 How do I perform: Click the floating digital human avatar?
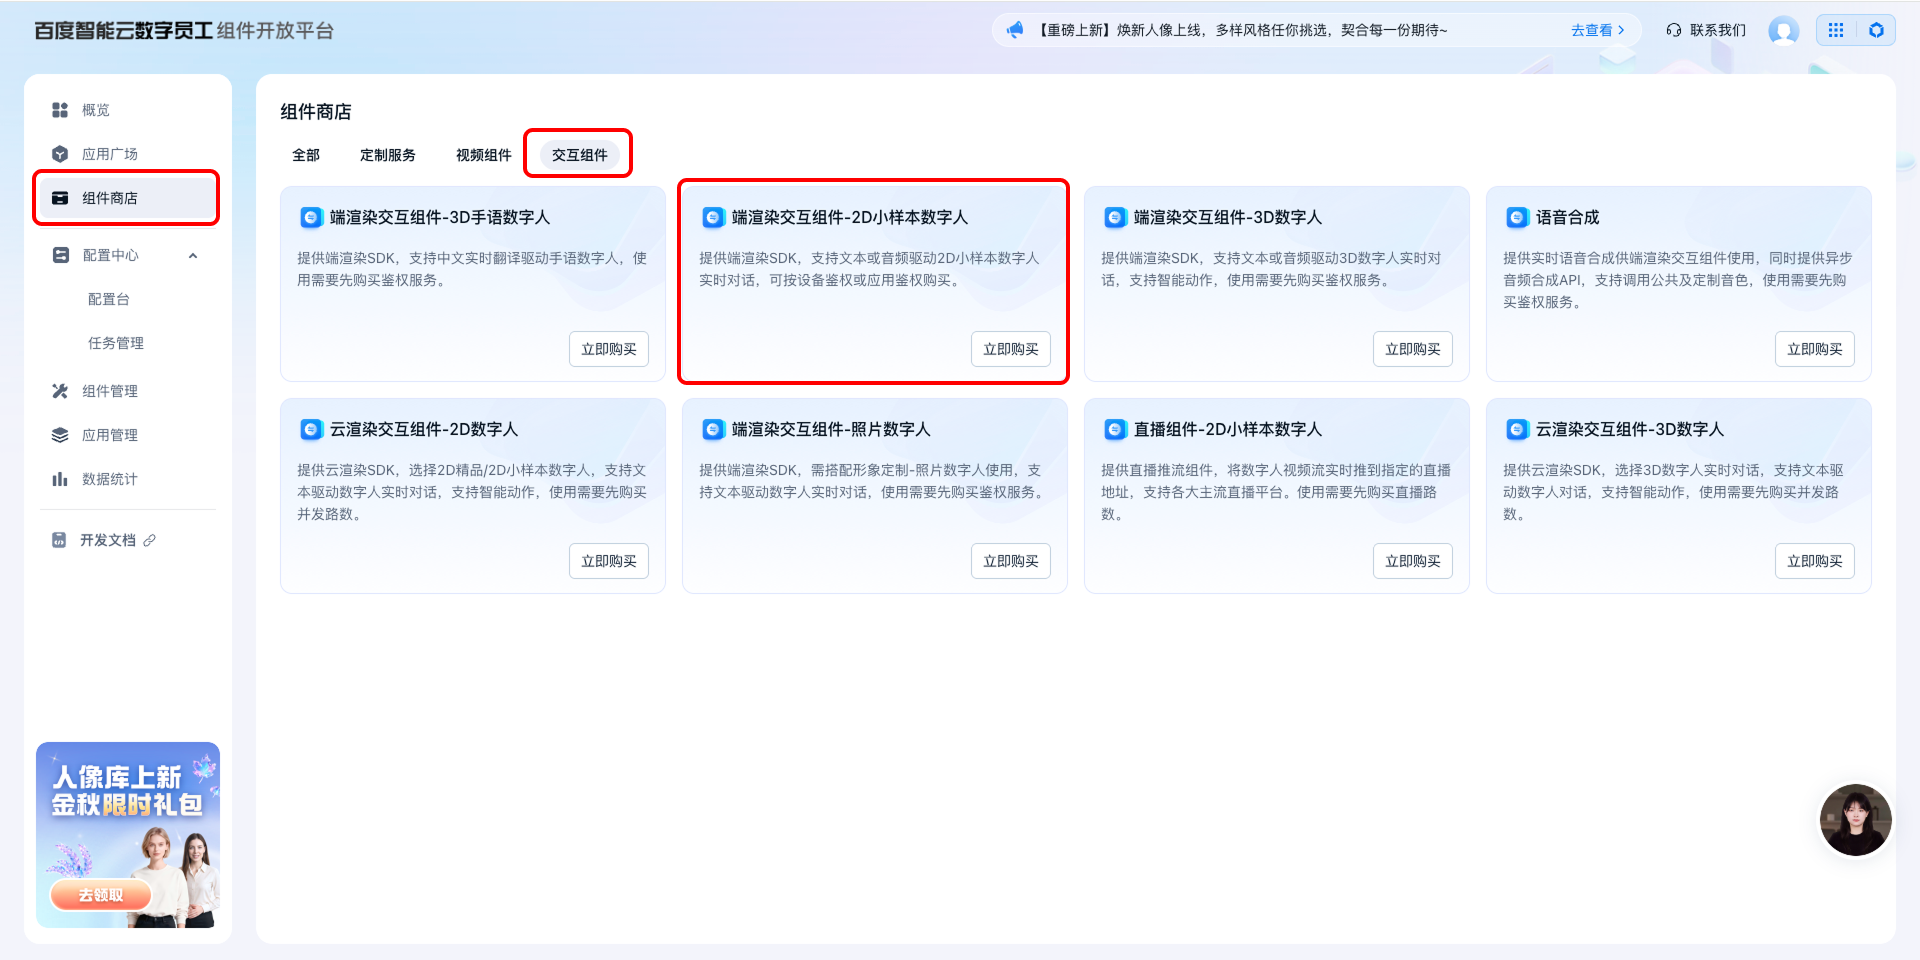pos(1855,820)
